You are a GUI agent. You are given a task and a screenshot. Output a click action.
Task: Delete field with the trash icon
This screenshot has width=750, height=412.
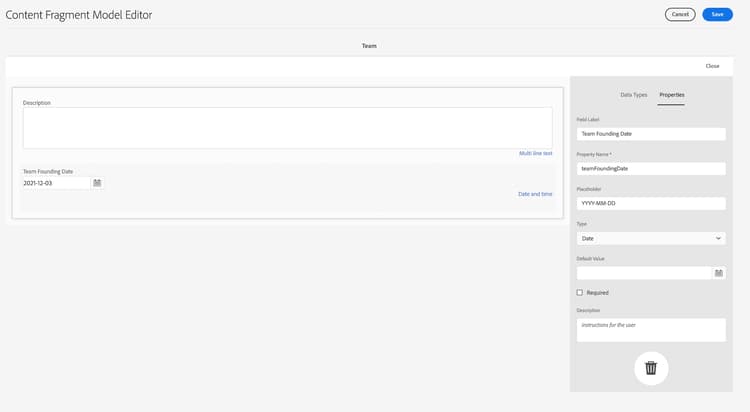tap(651, 368)
